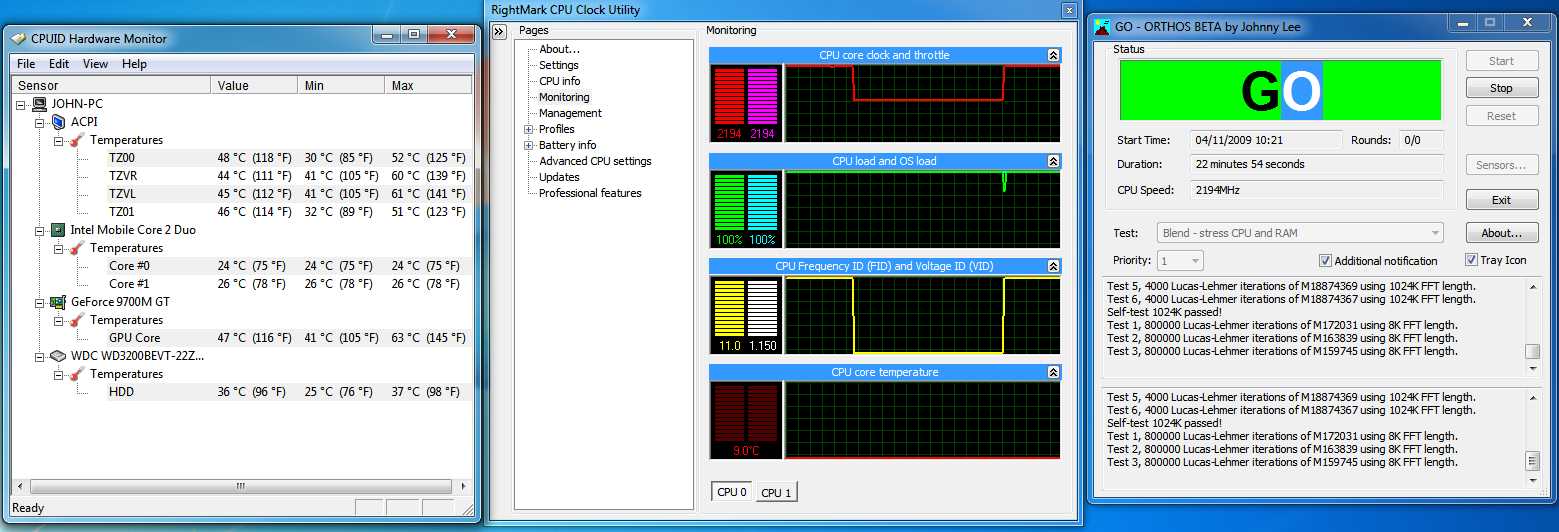Toggle the Additional notification checkbox
The height and width of the screenshot is (532, 1559).
pyautogui.click(x=1325, y=261)
